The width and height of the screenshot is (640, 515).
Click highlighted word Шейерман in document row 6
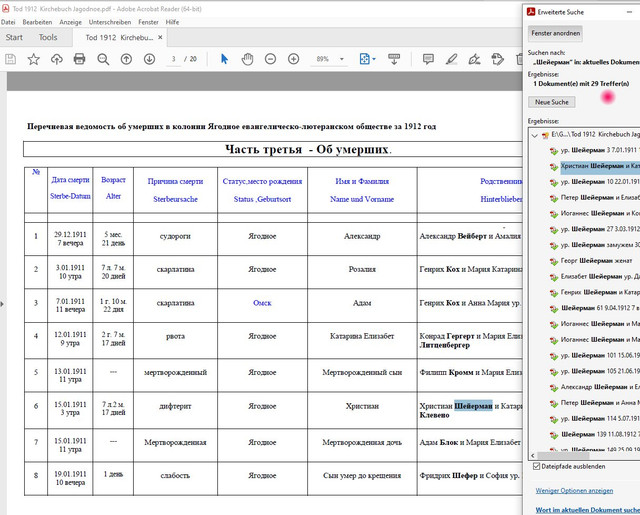click(473, 406)
